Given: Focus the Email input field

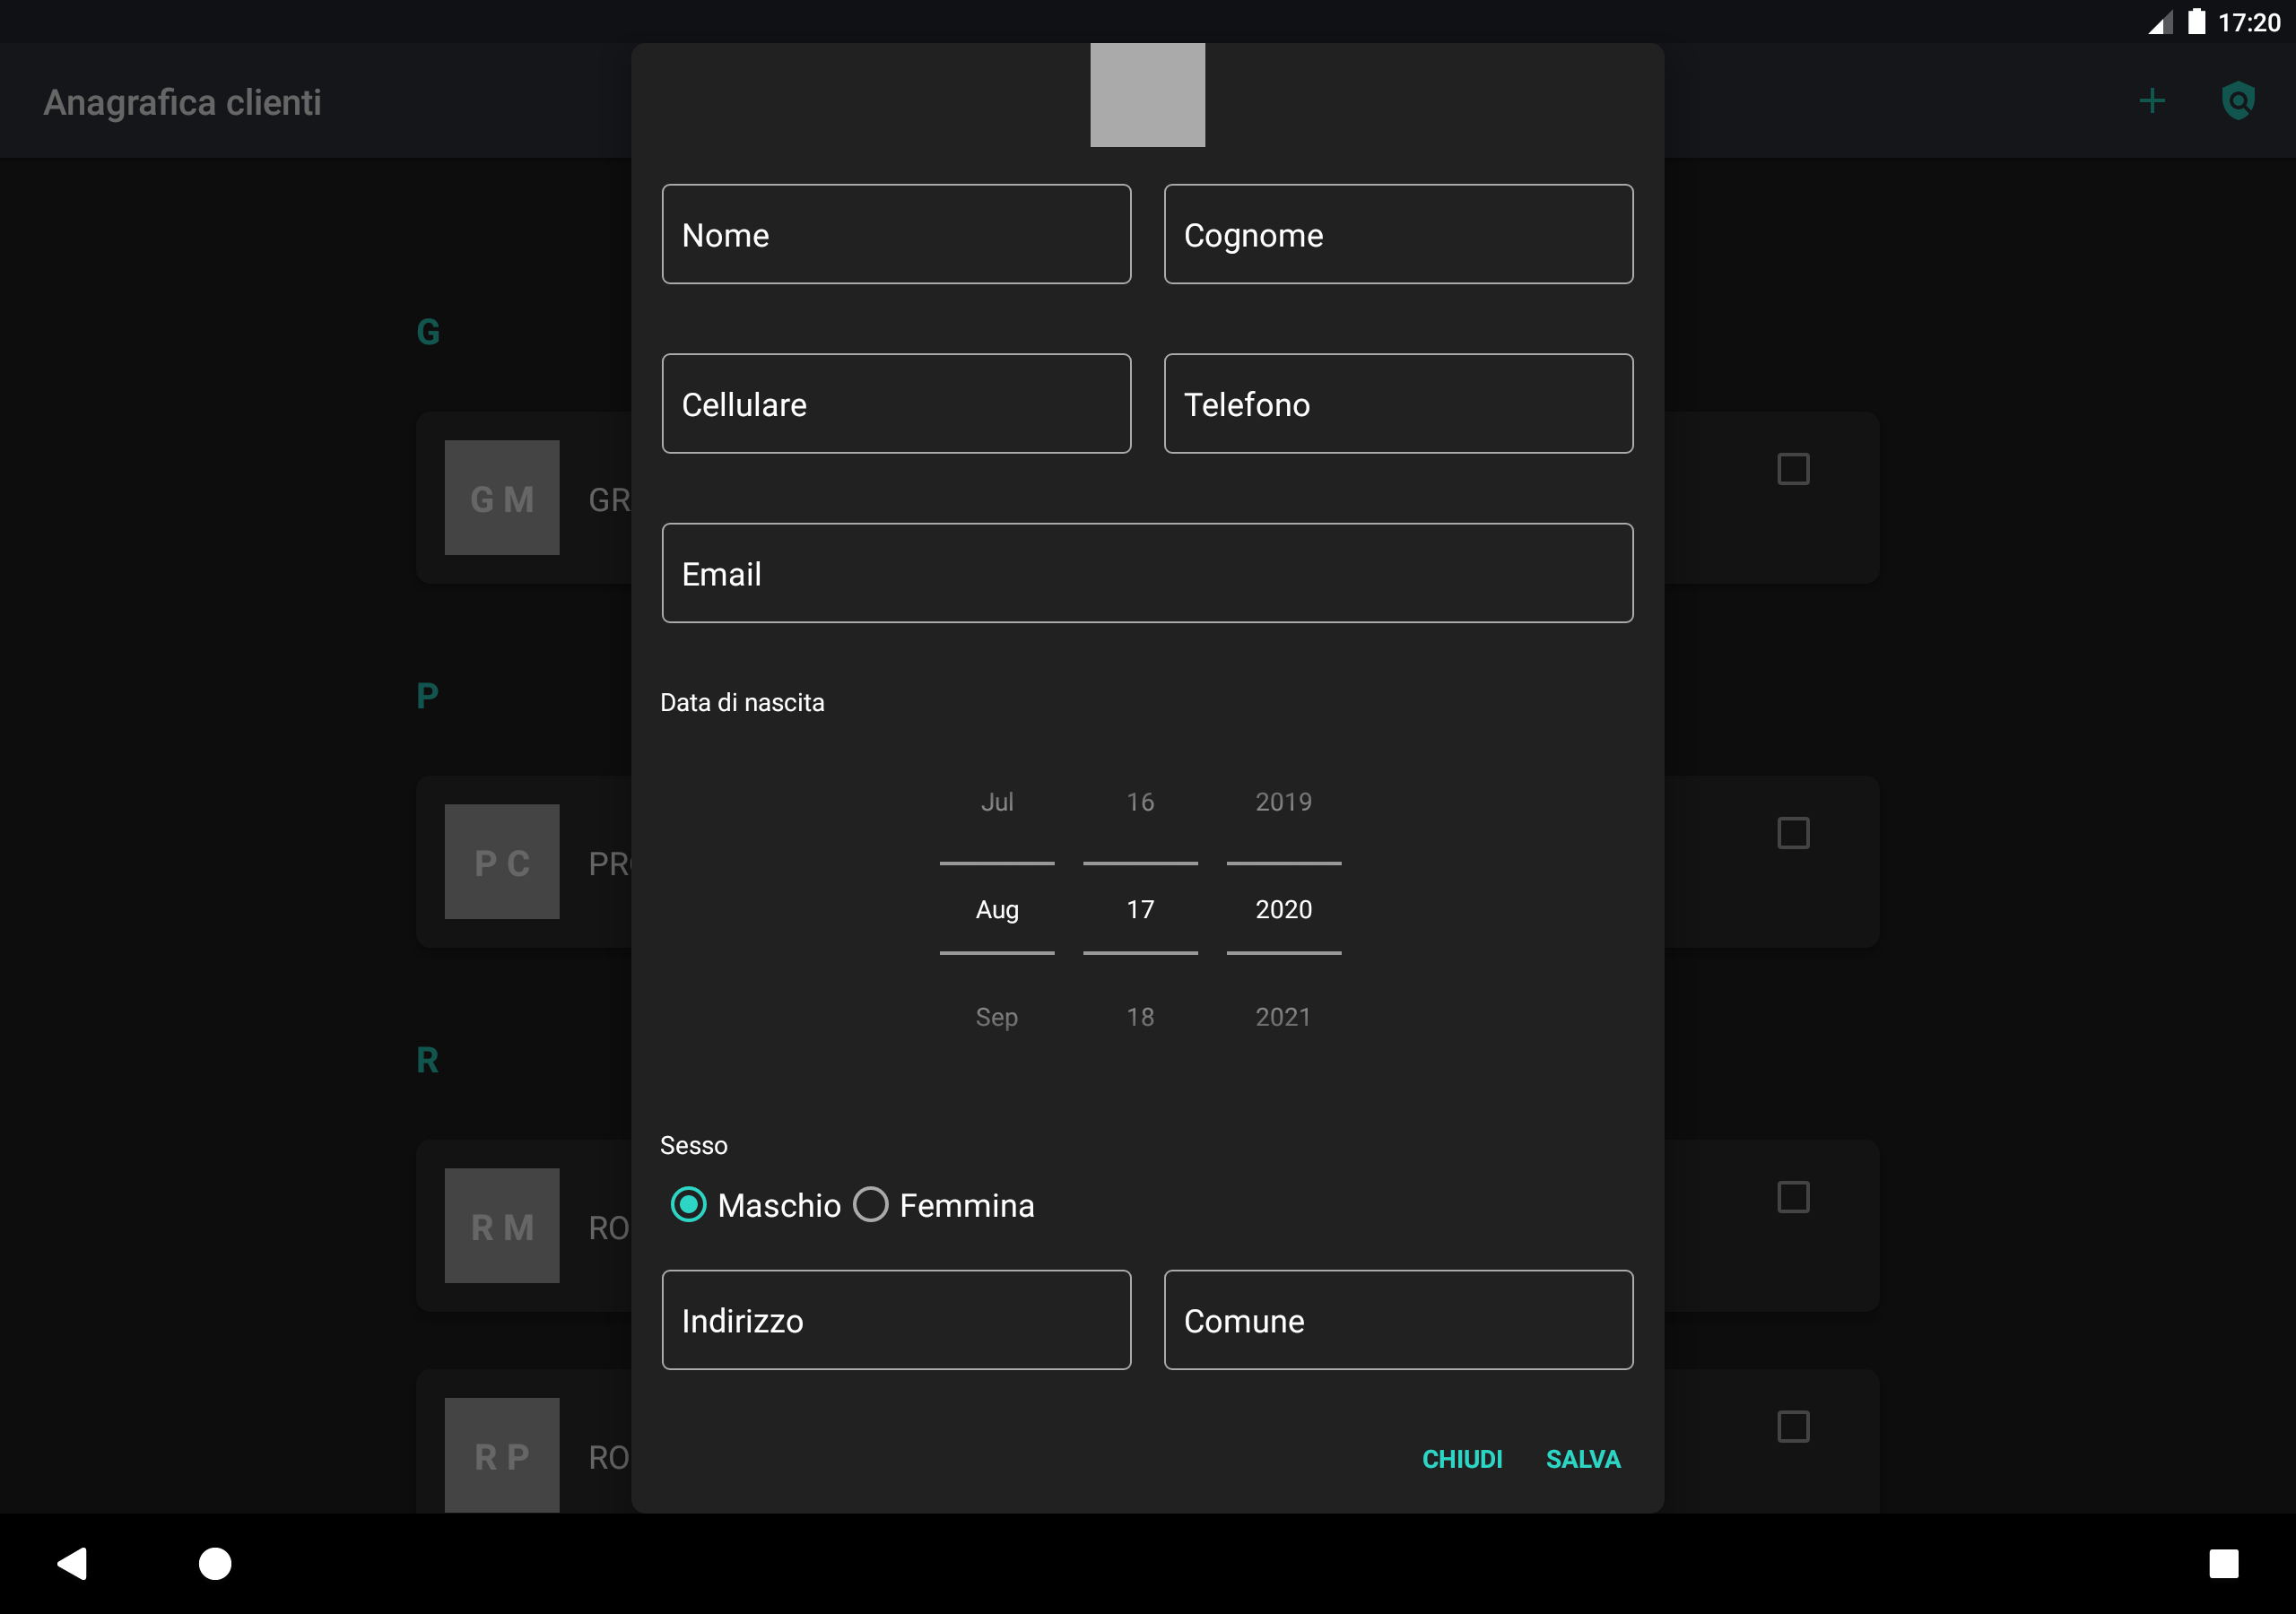Looking at the screenshot, I should (x=1147, y=573).
